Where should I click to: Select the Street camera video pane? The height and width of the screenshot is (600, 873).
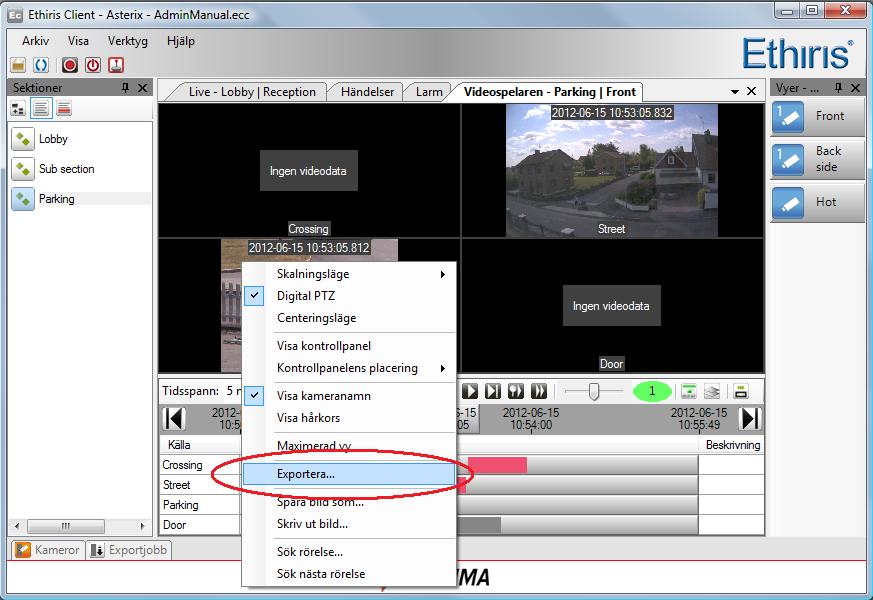(x=612, y=171)
